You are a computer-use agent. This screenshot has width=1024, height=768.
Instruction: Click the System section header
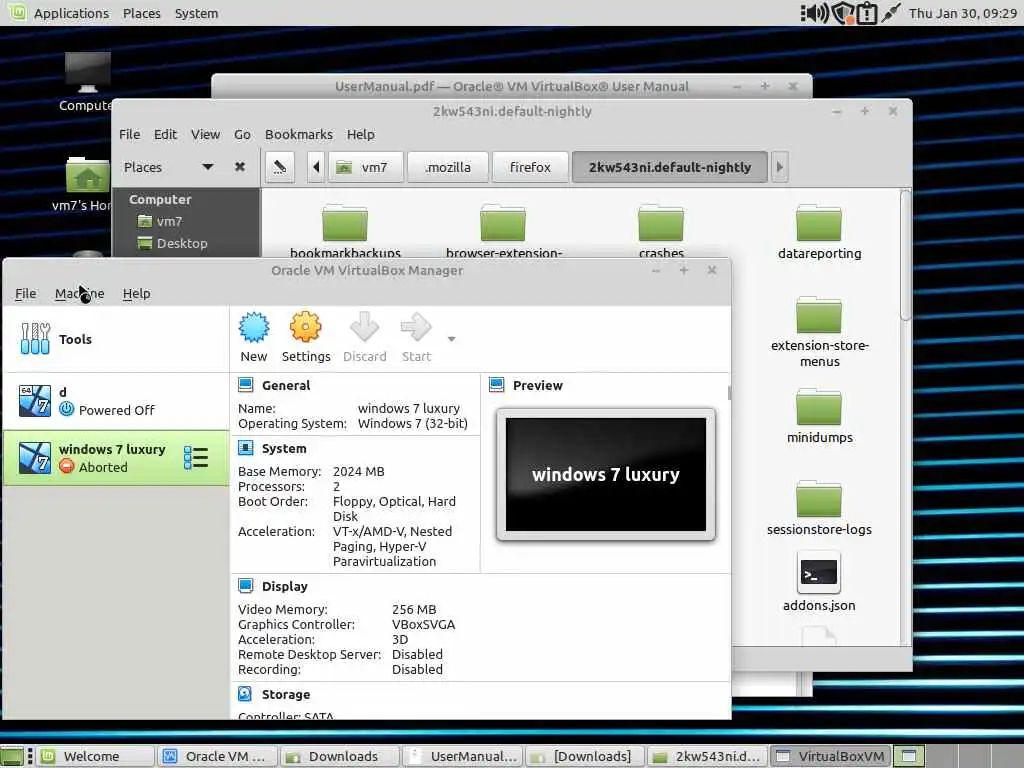pyautogui.click(x=283, y=449)
